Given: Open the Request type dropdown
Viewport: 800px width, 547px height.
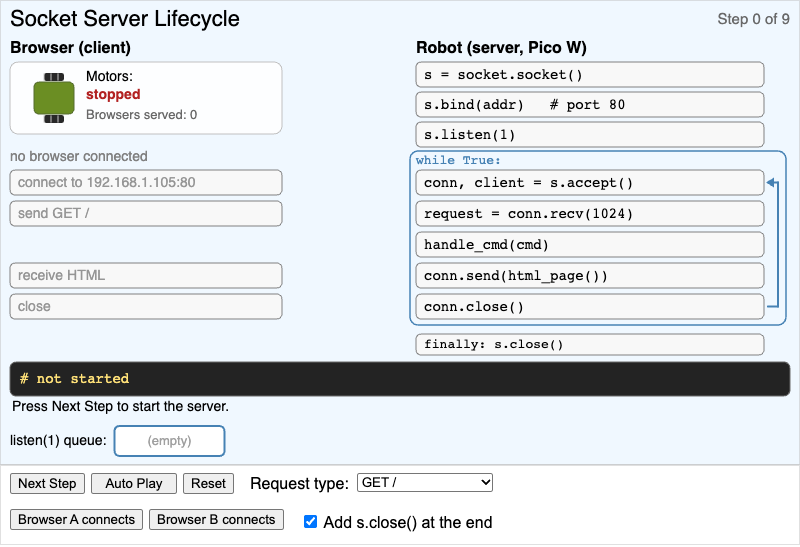Looking at the screenshot, I should coord(424,482).
